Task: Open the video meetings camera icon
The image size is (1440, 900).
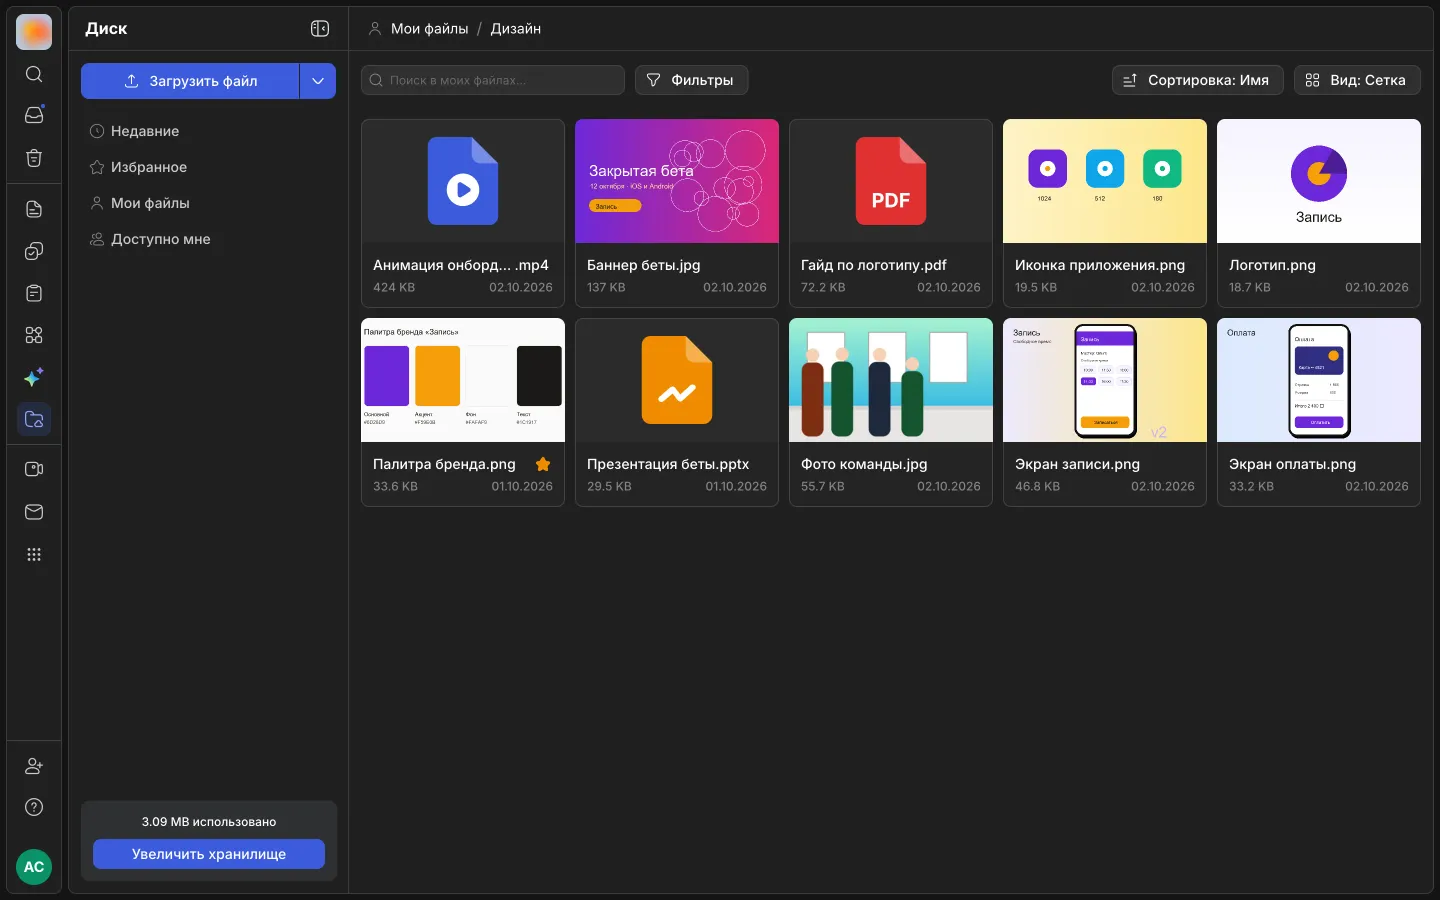Action: [x=34, y=469]
